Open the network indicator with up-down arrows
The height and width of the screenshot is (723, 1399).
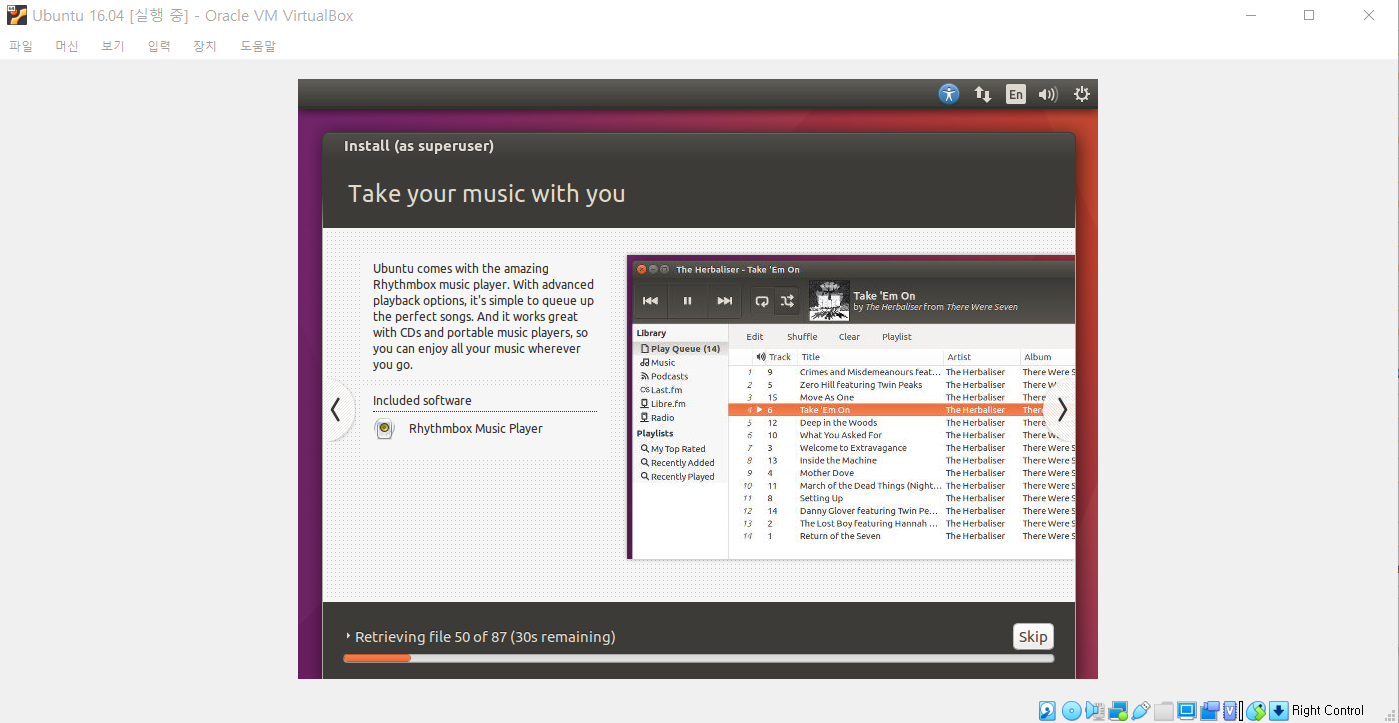[983, 95]
